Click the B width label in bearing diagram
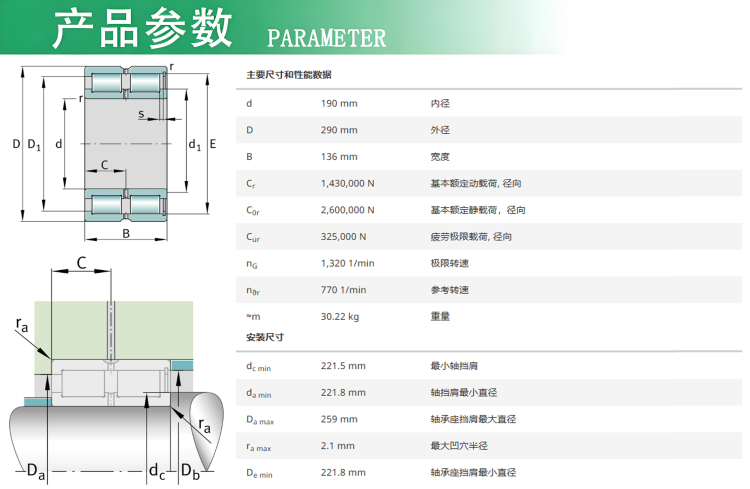This screenshot has height=489, width=750. 126,233
